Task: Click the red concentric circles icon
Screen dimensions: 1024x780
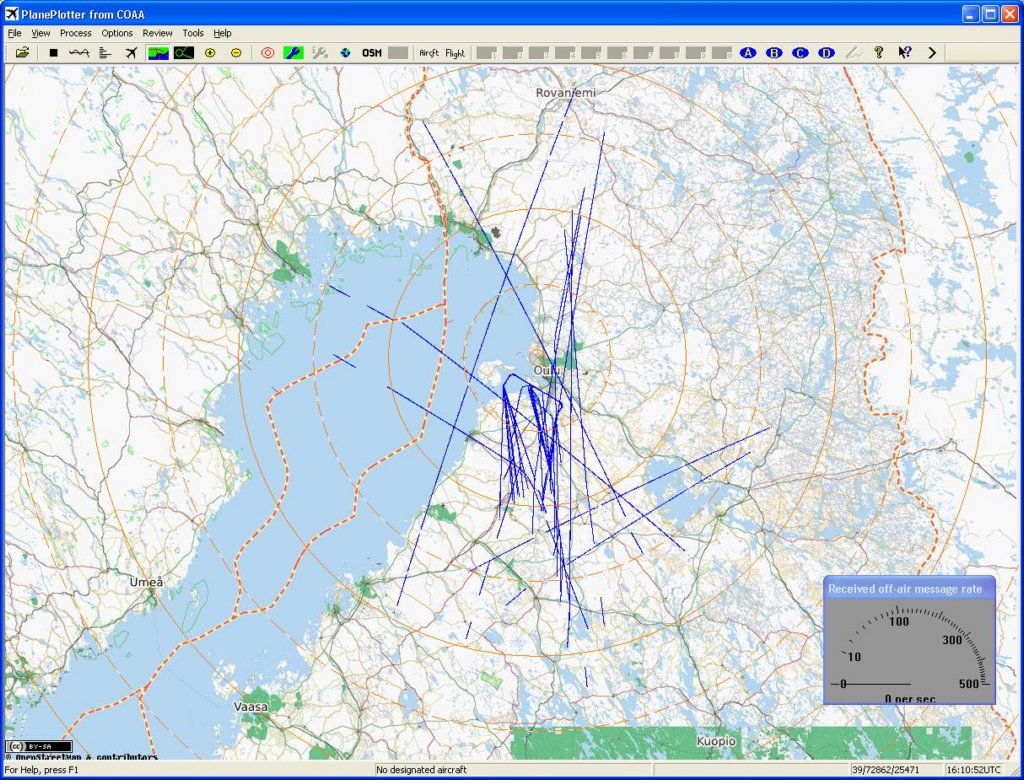Action: click(x=267, y=53)
